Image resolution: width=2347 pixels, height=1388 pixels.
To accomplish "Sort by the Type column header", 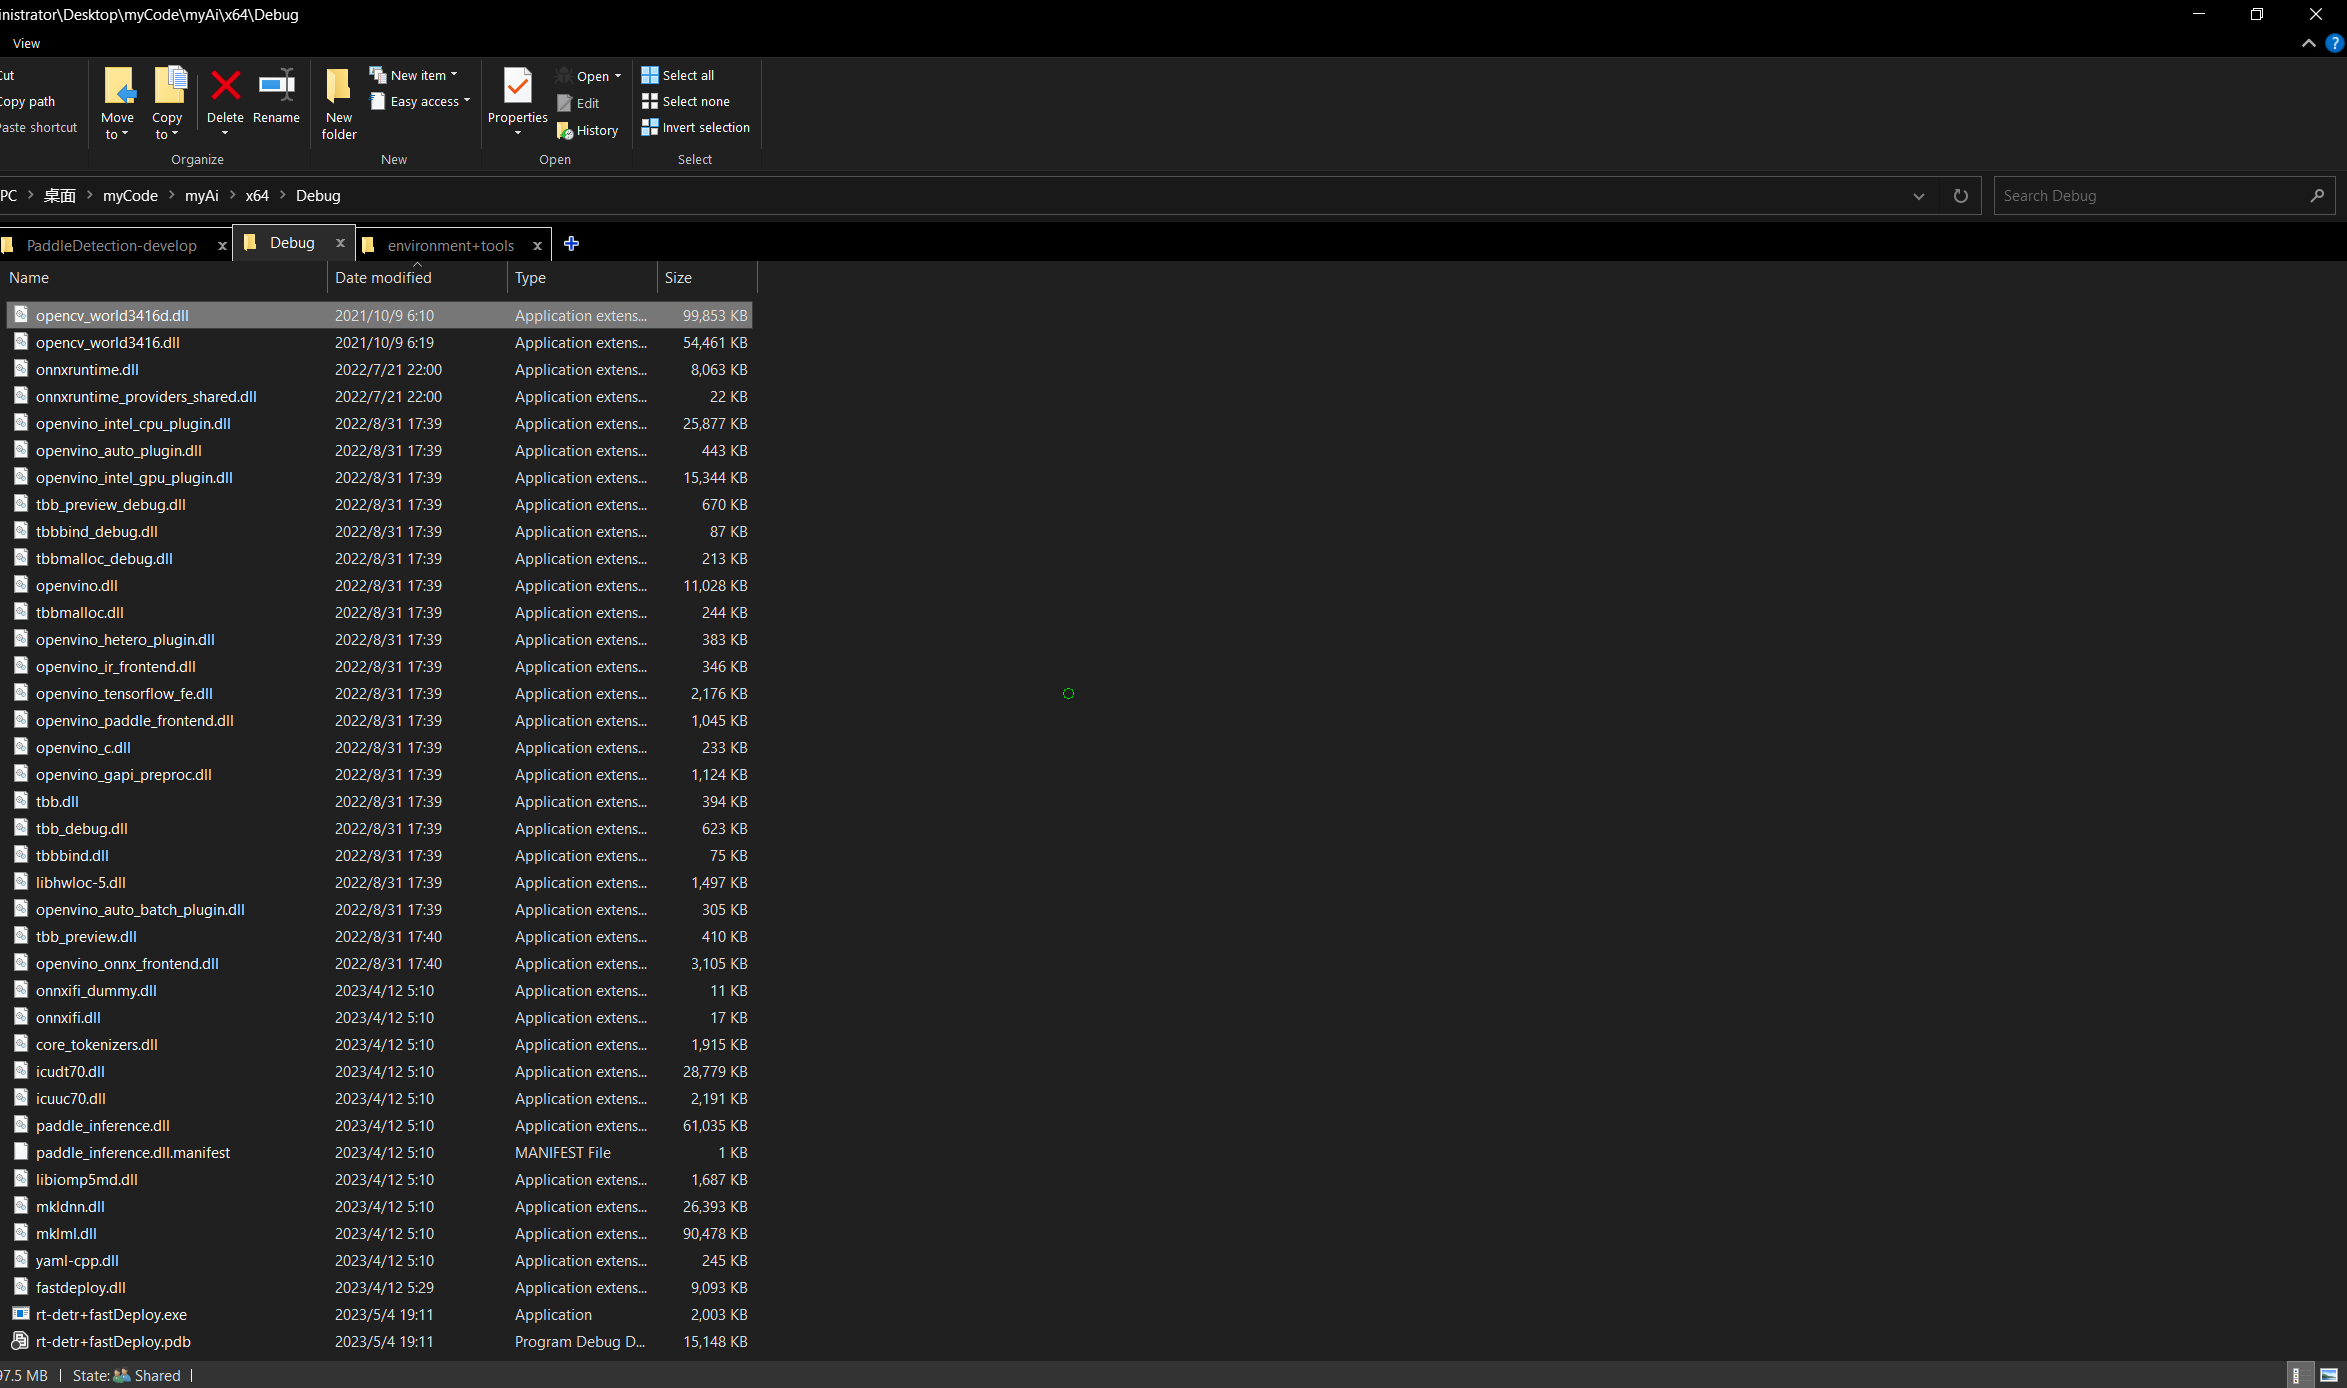I will click(x=582, y=278).
